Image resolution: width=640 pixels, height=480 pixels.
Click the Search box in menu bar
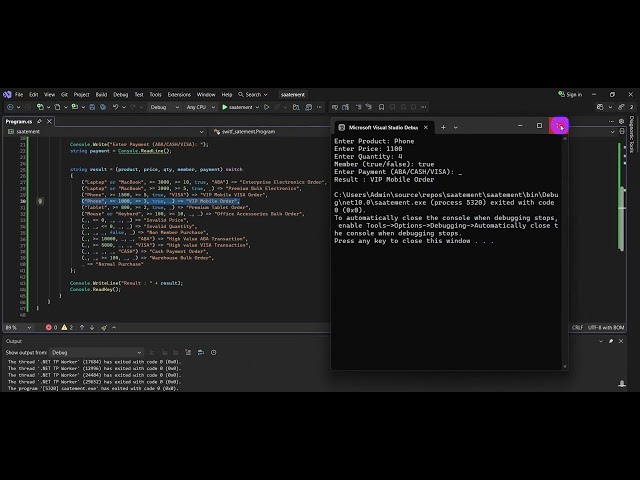tap(253, 94)
